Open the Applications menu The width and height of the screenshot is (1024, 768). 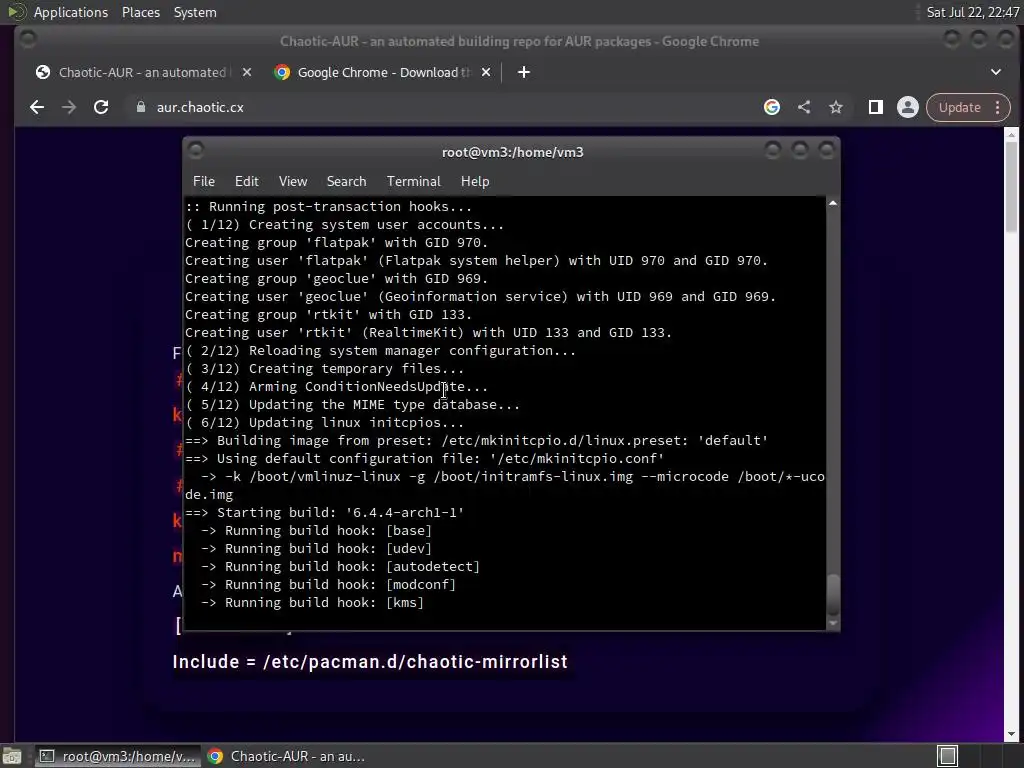click(x=71, y=12)
